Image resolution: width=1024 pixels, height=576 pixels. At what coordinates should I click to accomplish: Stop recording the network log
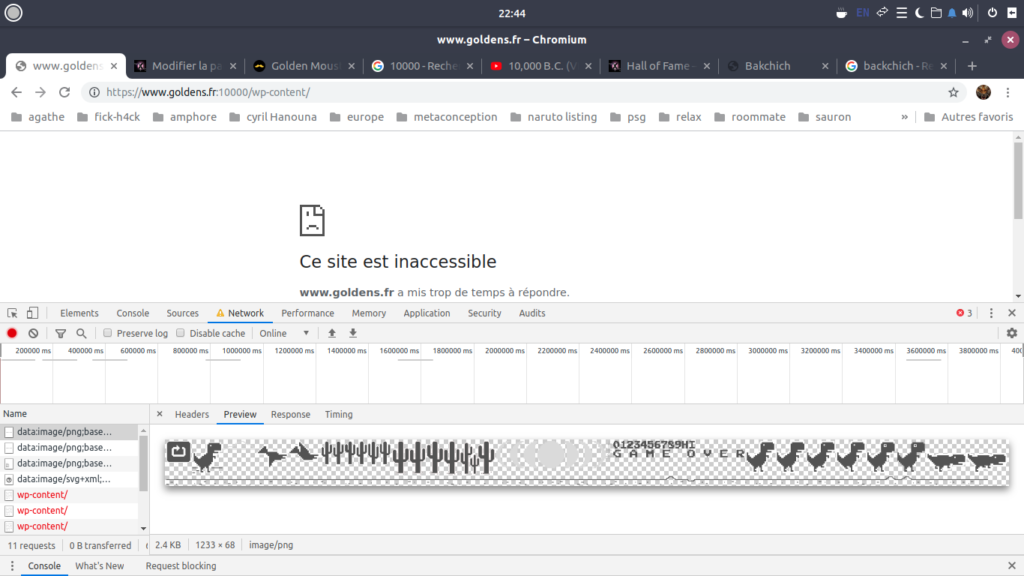point(12,333)
